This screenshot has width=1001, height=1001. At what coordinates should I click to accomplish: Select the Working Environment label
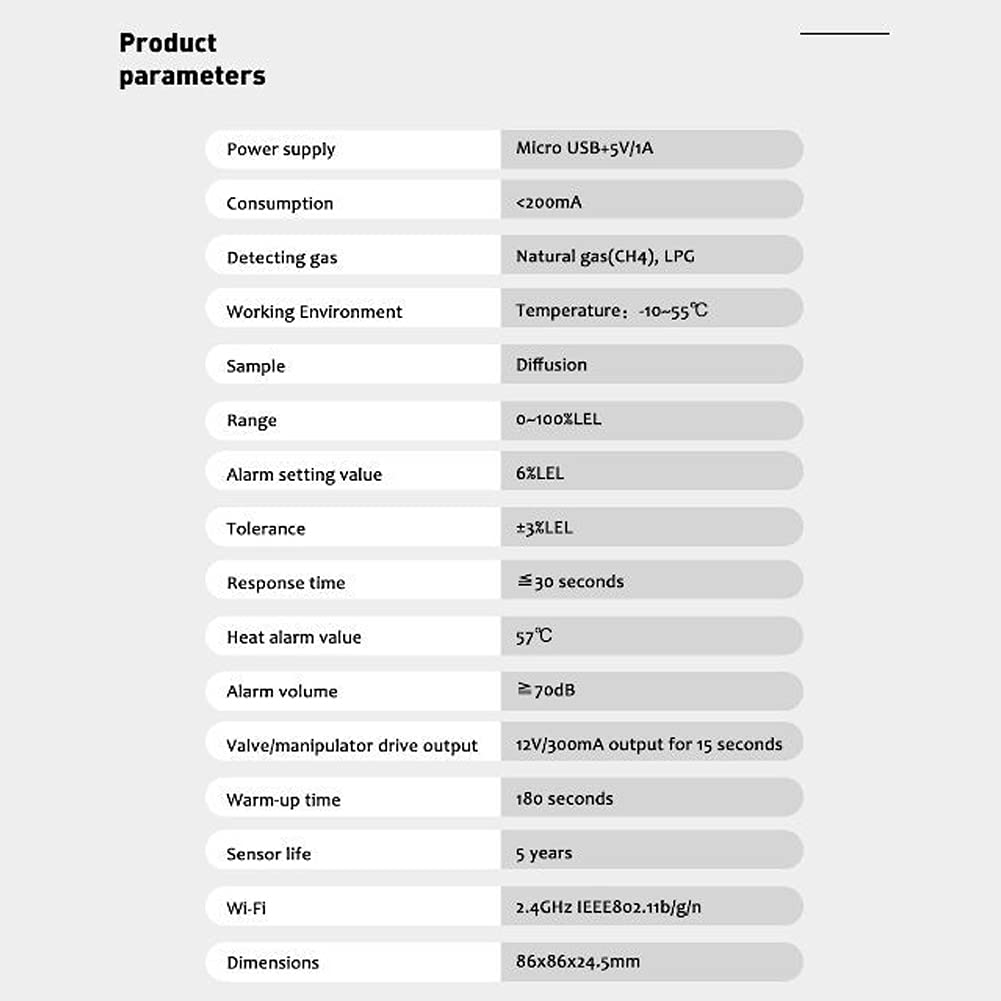314,311
